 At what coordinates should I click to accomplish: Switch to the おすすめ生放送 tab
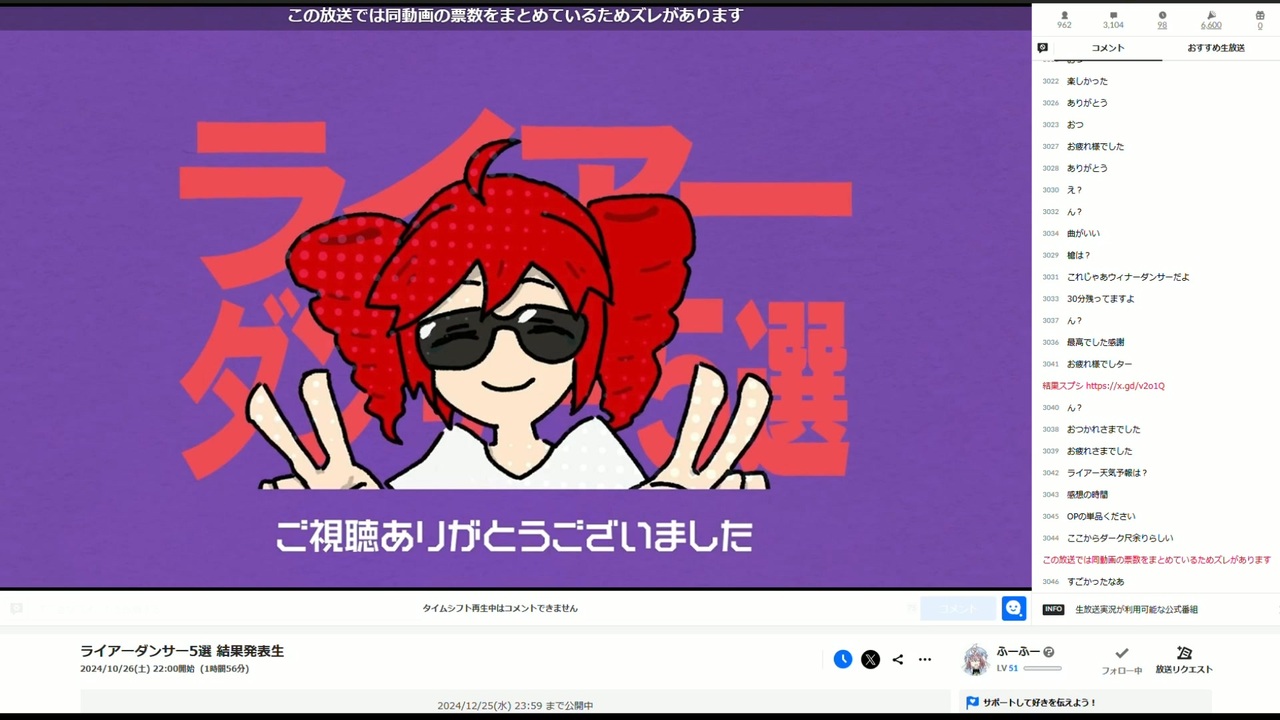coord(1216,48)
